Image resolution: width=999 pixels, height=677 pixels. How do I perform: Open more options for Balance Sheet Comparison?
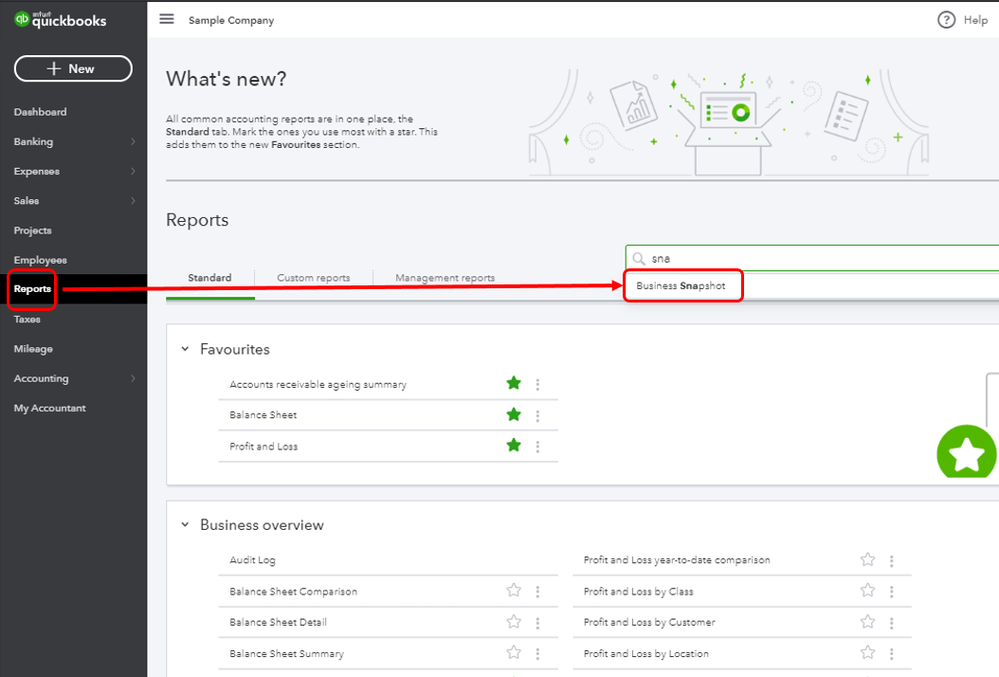pyautogui.click(x=538, y=591)
